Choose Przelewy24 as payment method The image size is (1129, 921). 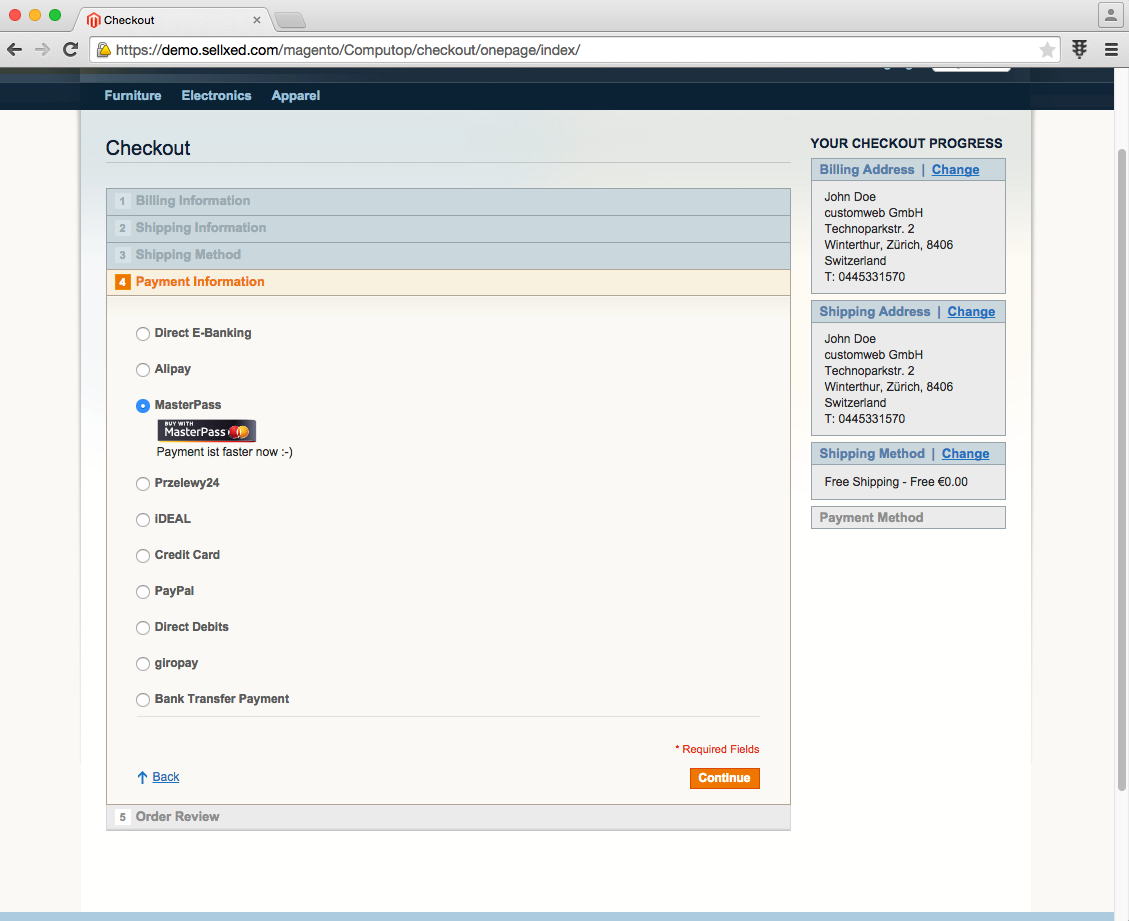click(143, 483)
